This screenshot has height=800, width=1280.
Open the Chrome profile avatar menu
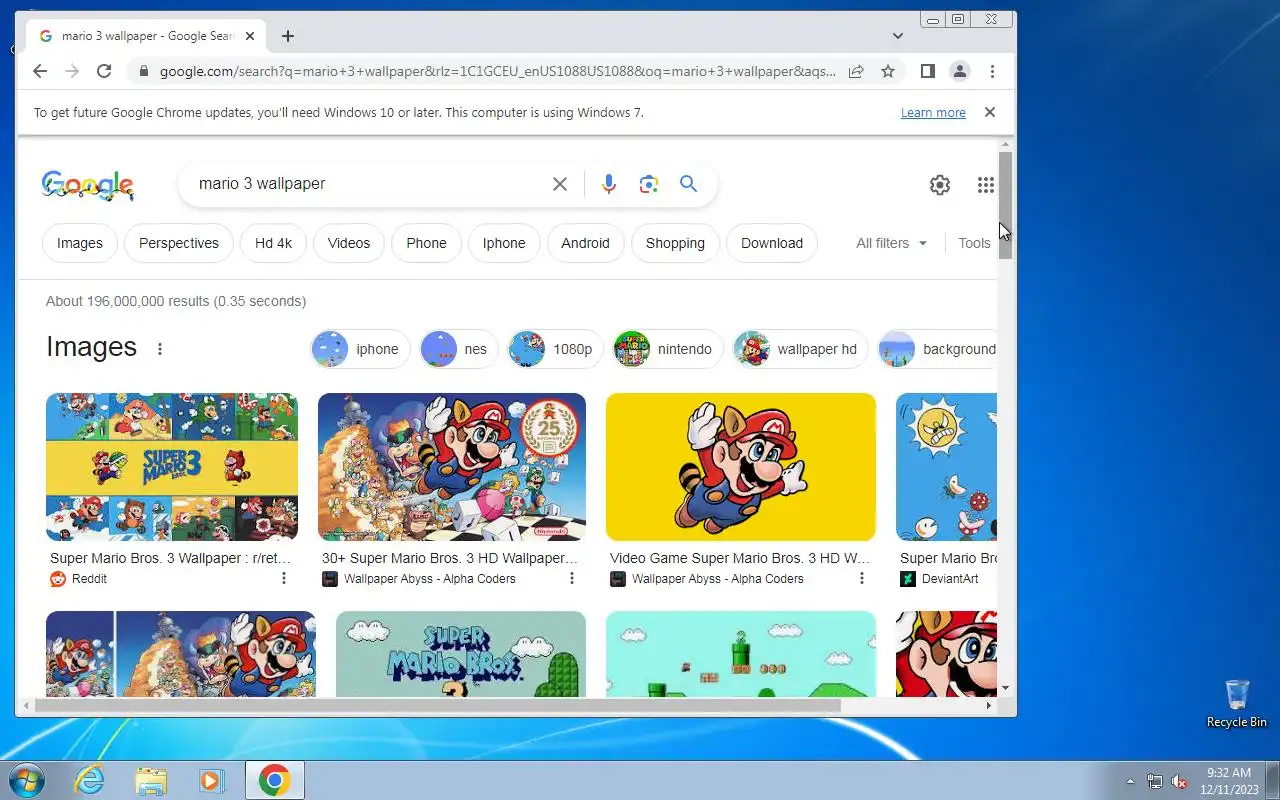coord(960,71)
